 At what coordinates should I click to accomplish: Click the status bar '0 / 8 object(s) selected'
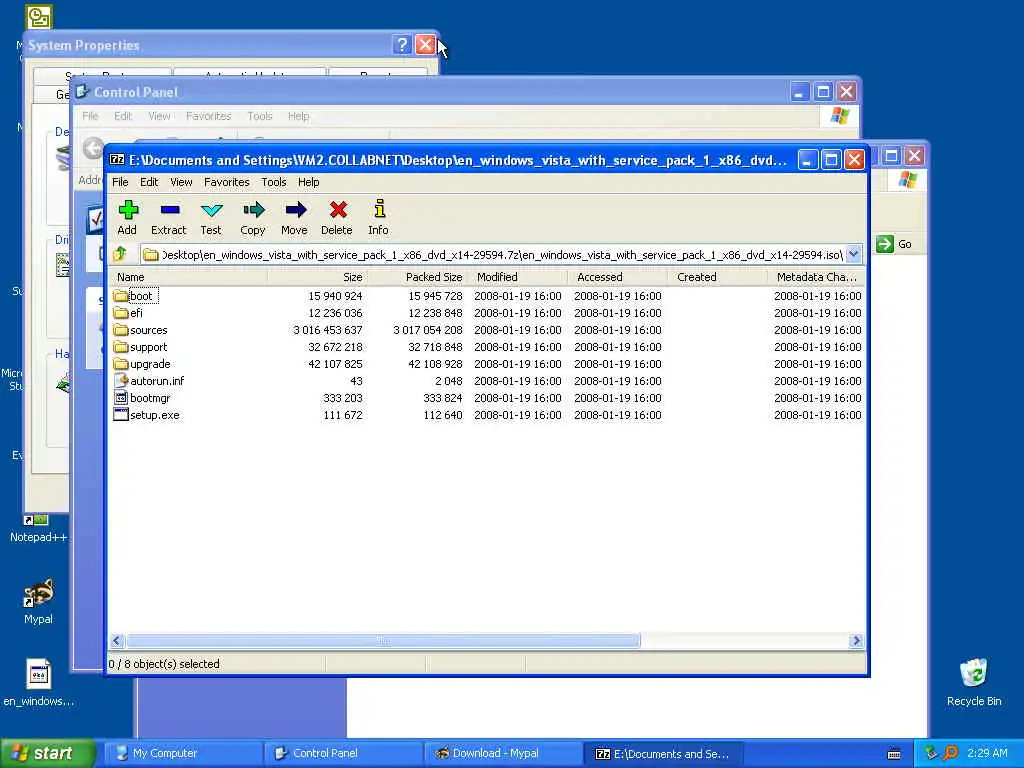pyautogui.click(x=164, y=664)
